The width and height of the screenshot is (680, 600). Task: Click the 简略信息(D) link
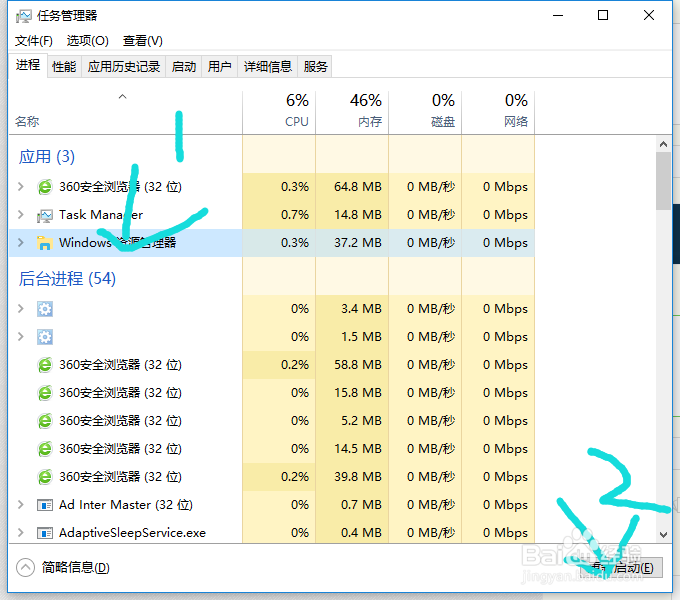75,567
